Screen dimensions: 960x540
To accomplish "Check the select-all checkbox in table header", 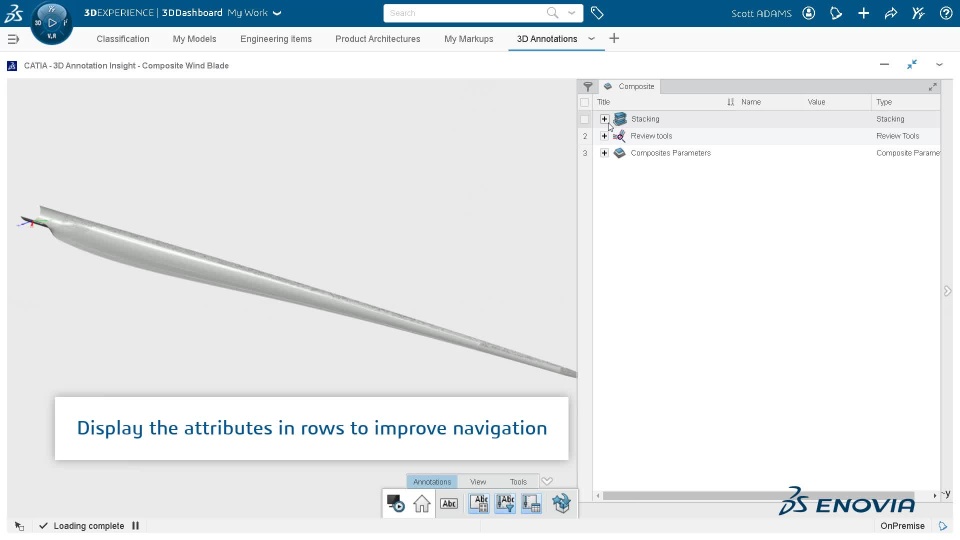I will click(585, 102).
